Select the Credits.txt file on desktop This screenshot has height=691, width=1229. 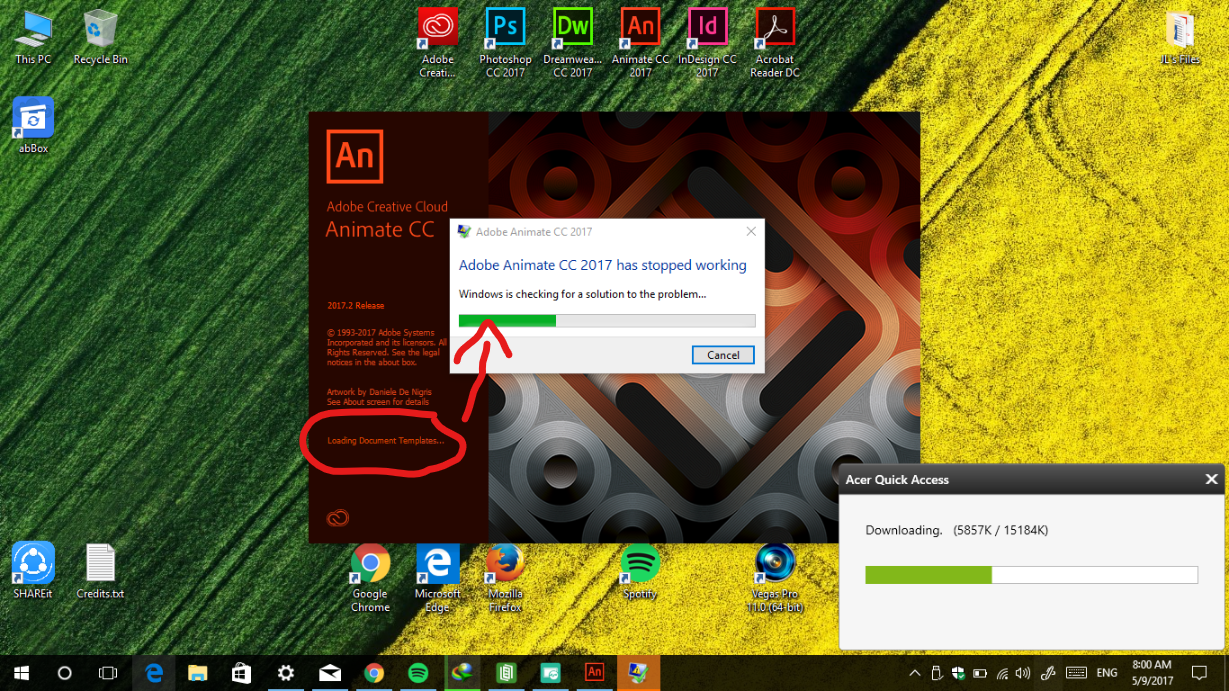tap(100, 570)
